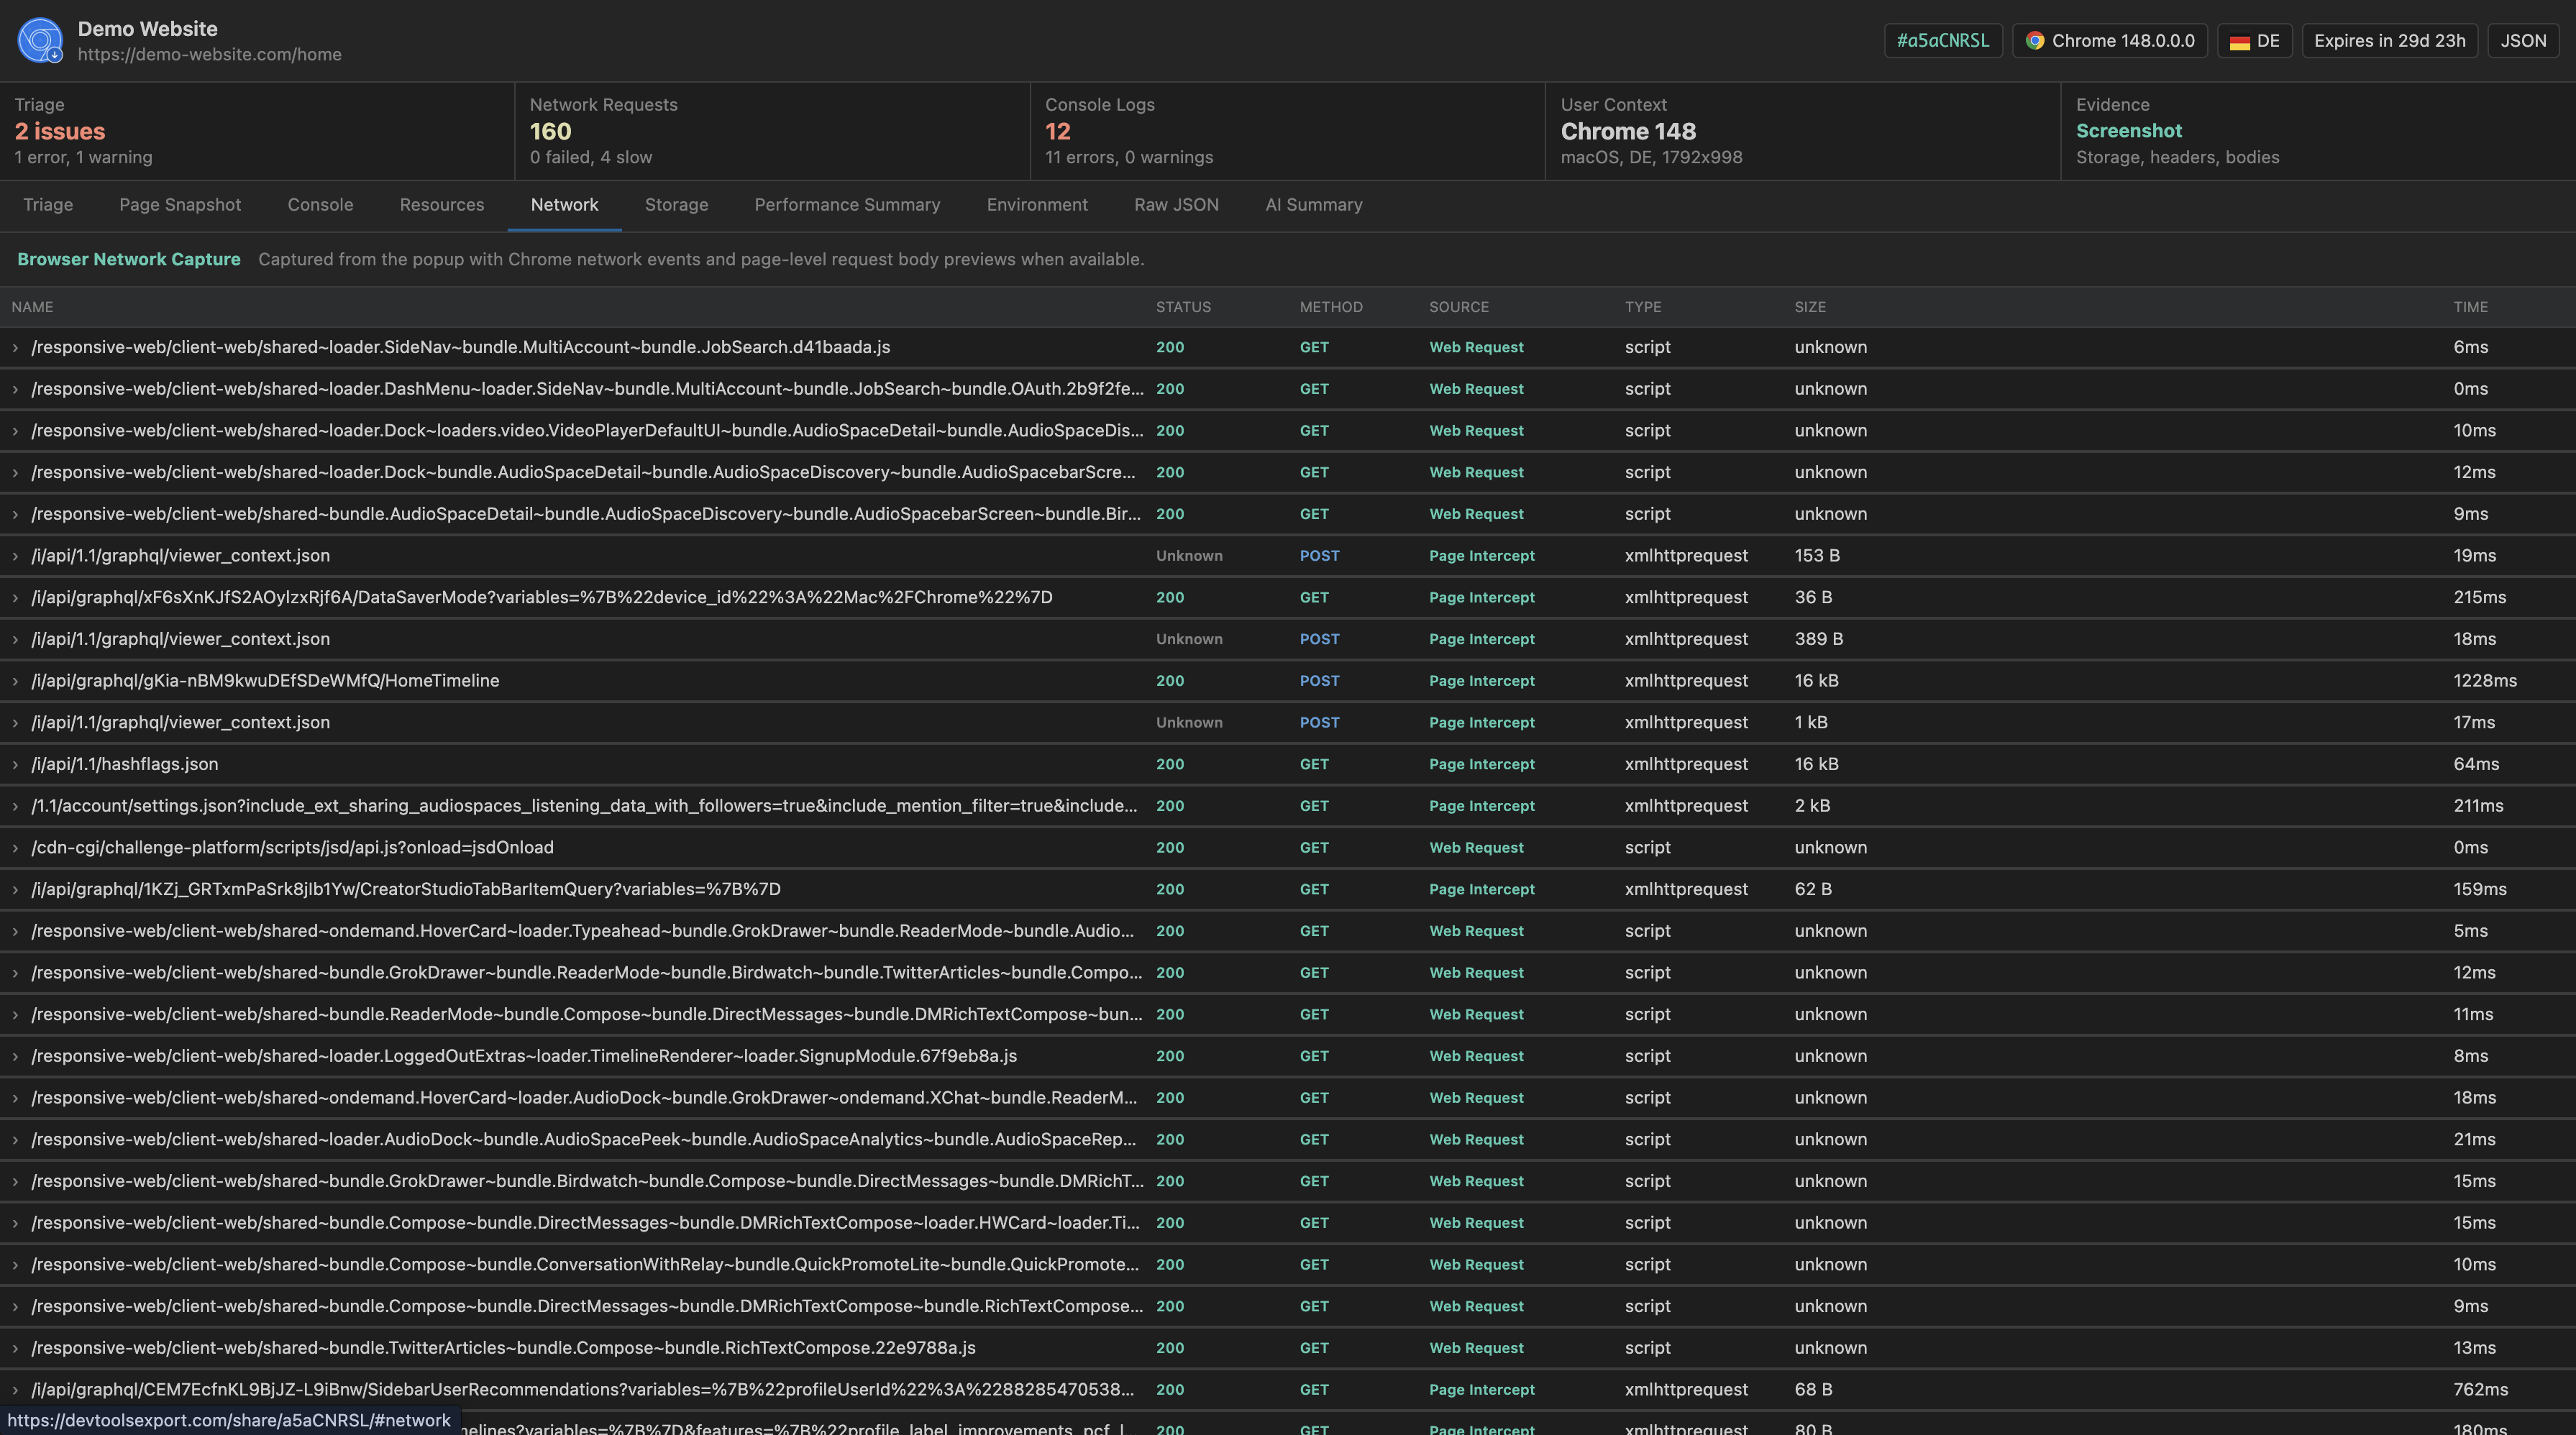The image size is (2576, 1435).
Task: Click the 36 B size cell
Action: 1813,597
